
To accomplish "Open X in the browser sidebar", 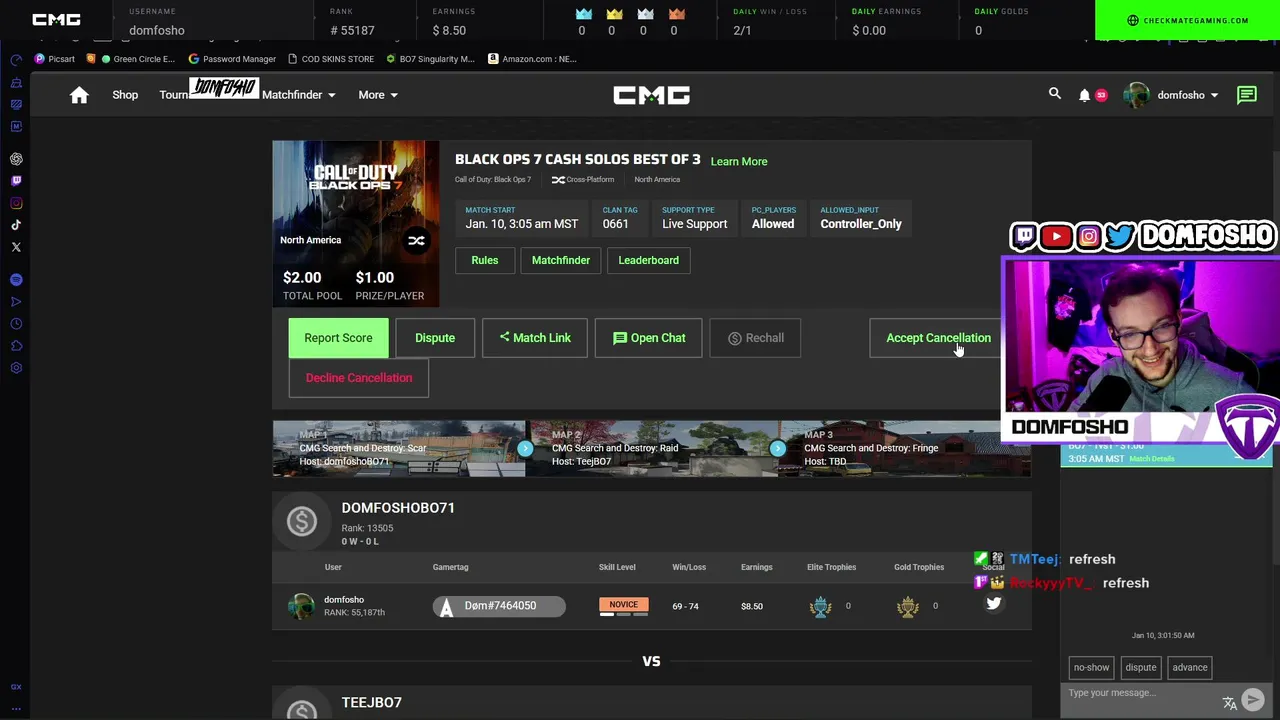I will click(16, 247).
